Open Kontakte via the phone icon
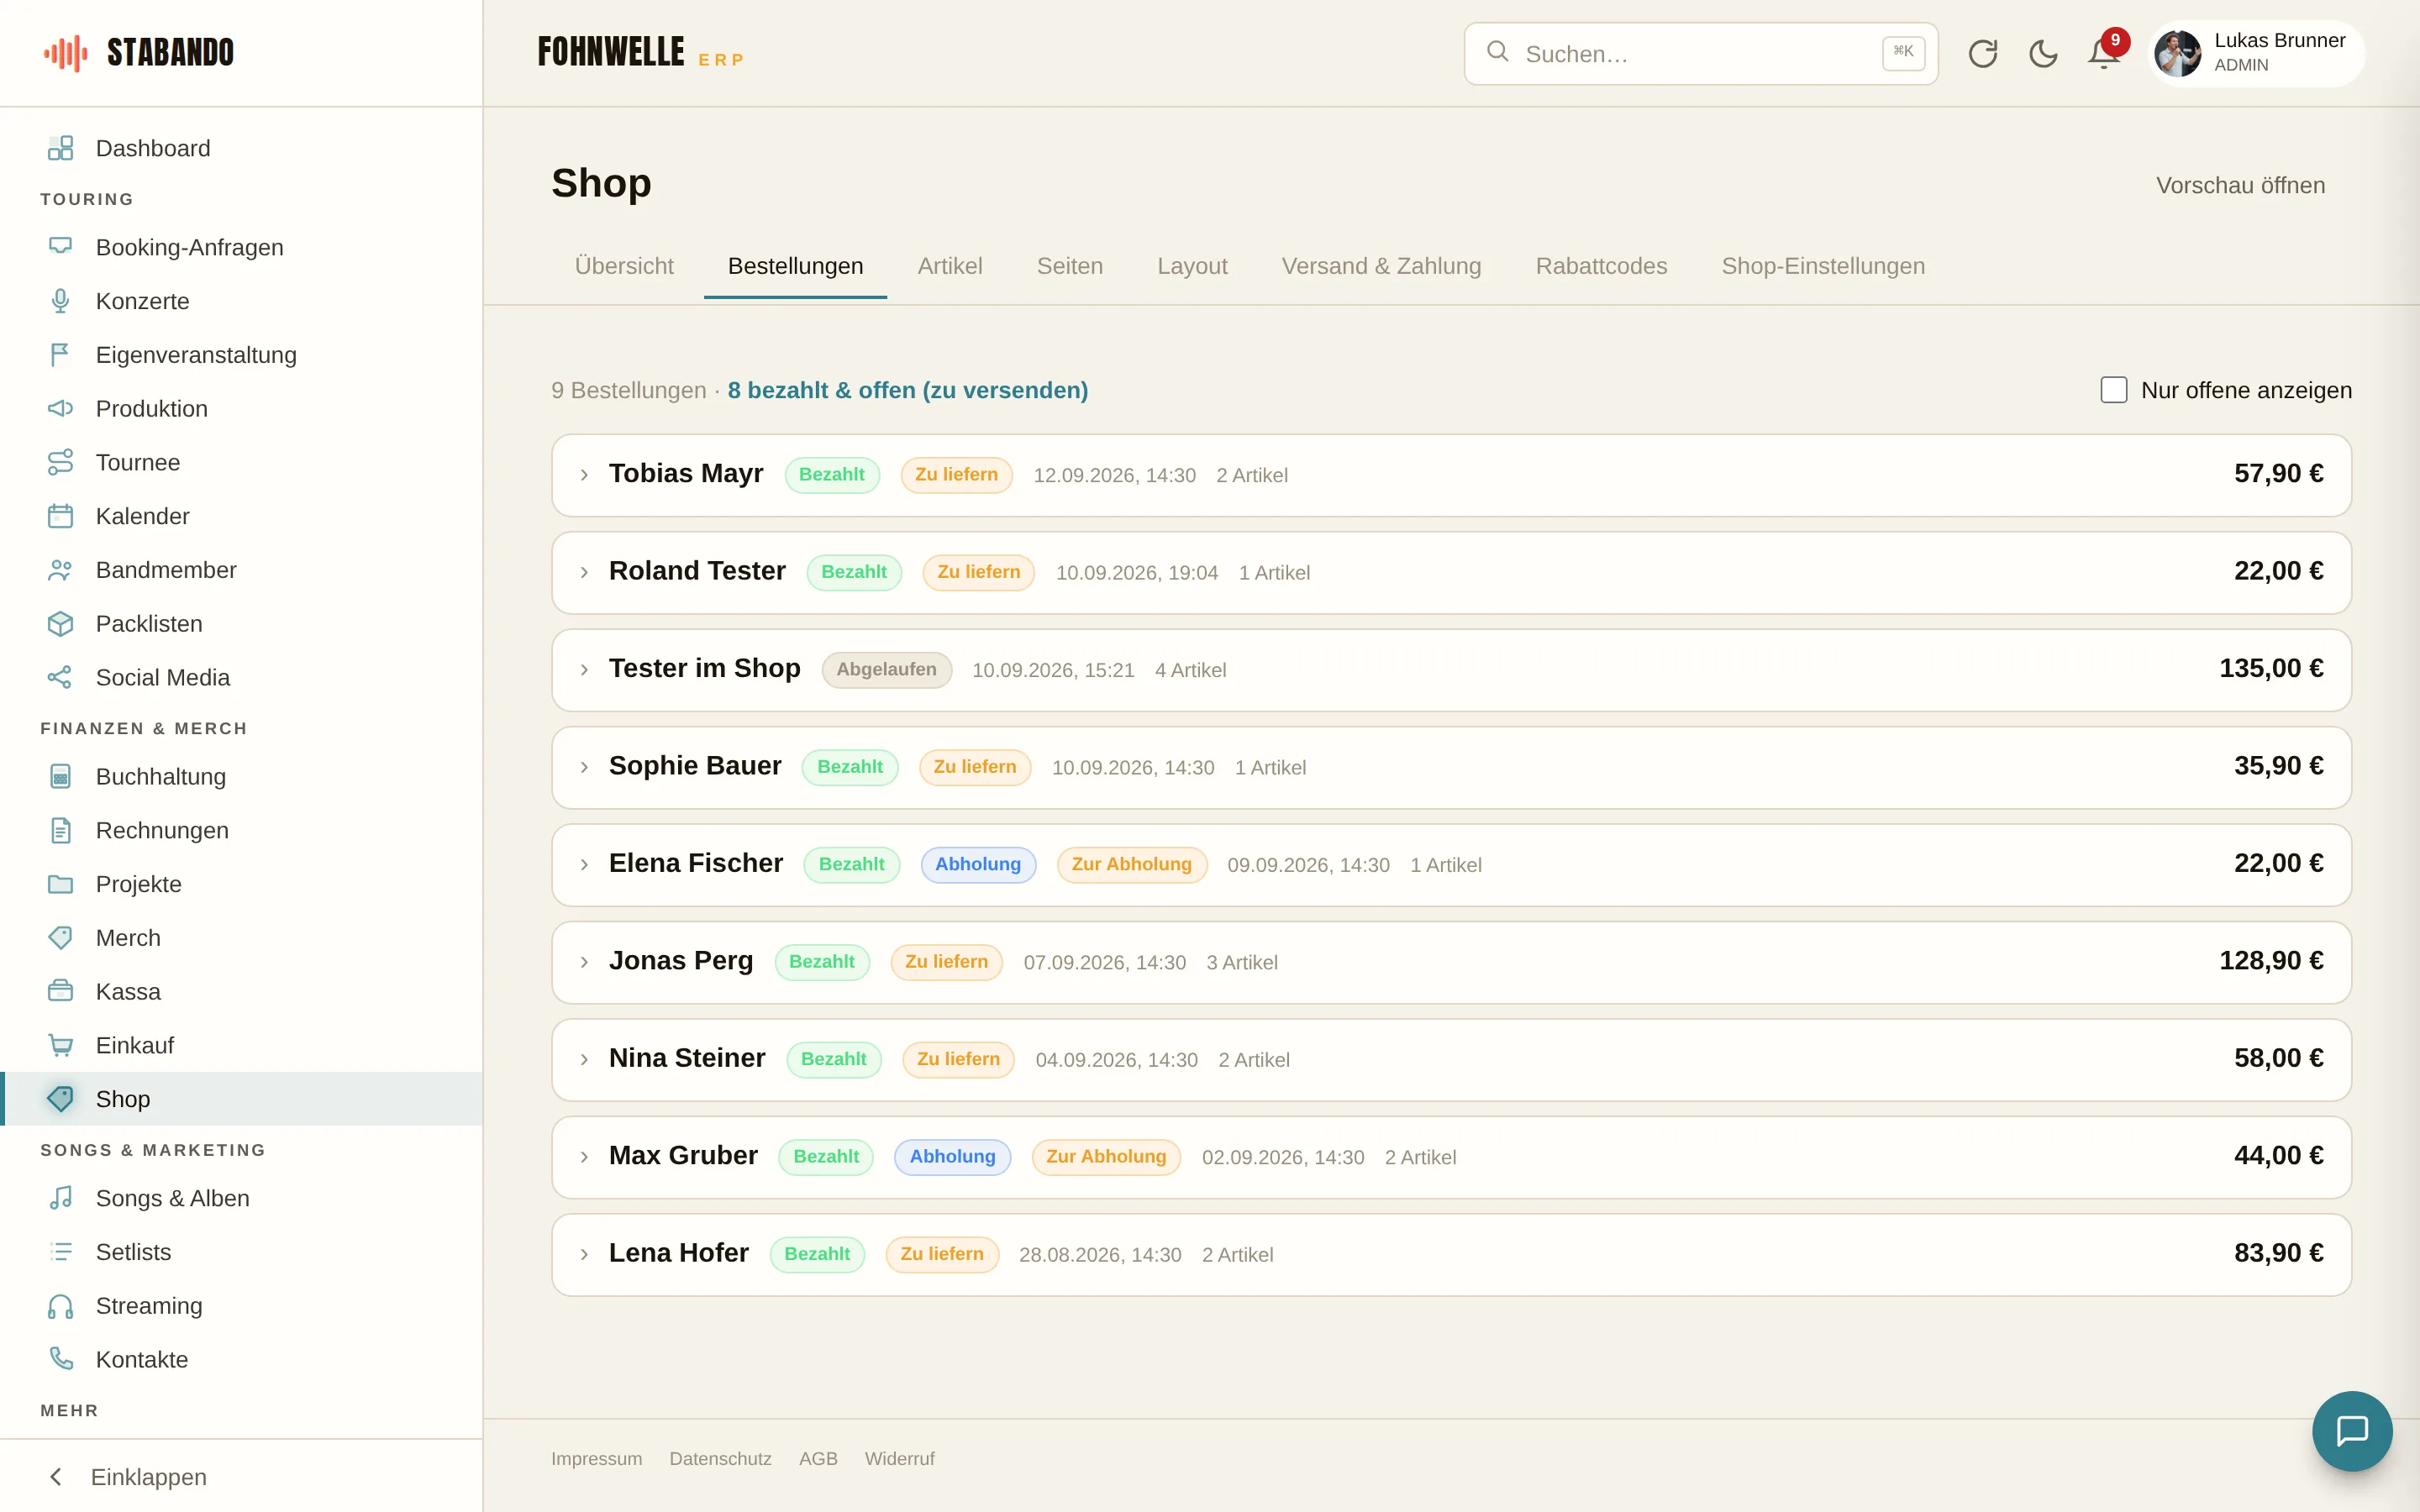The height and width of the screenshot is (1512, 2420). [60, 1359]
